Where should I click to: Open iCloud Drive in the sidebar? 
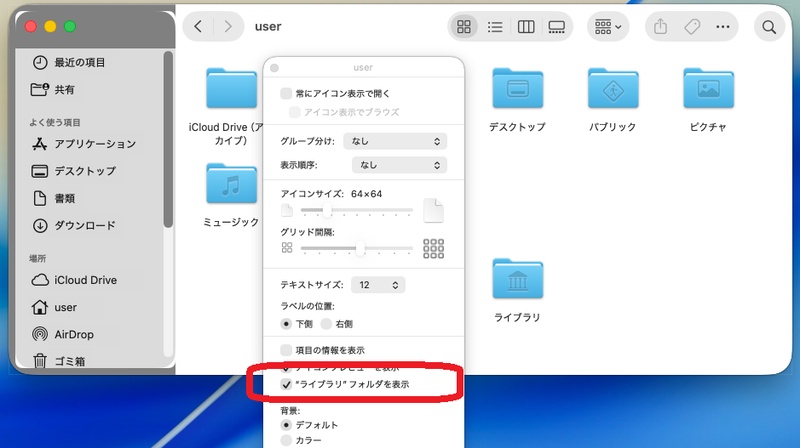[x=74, y=280]
